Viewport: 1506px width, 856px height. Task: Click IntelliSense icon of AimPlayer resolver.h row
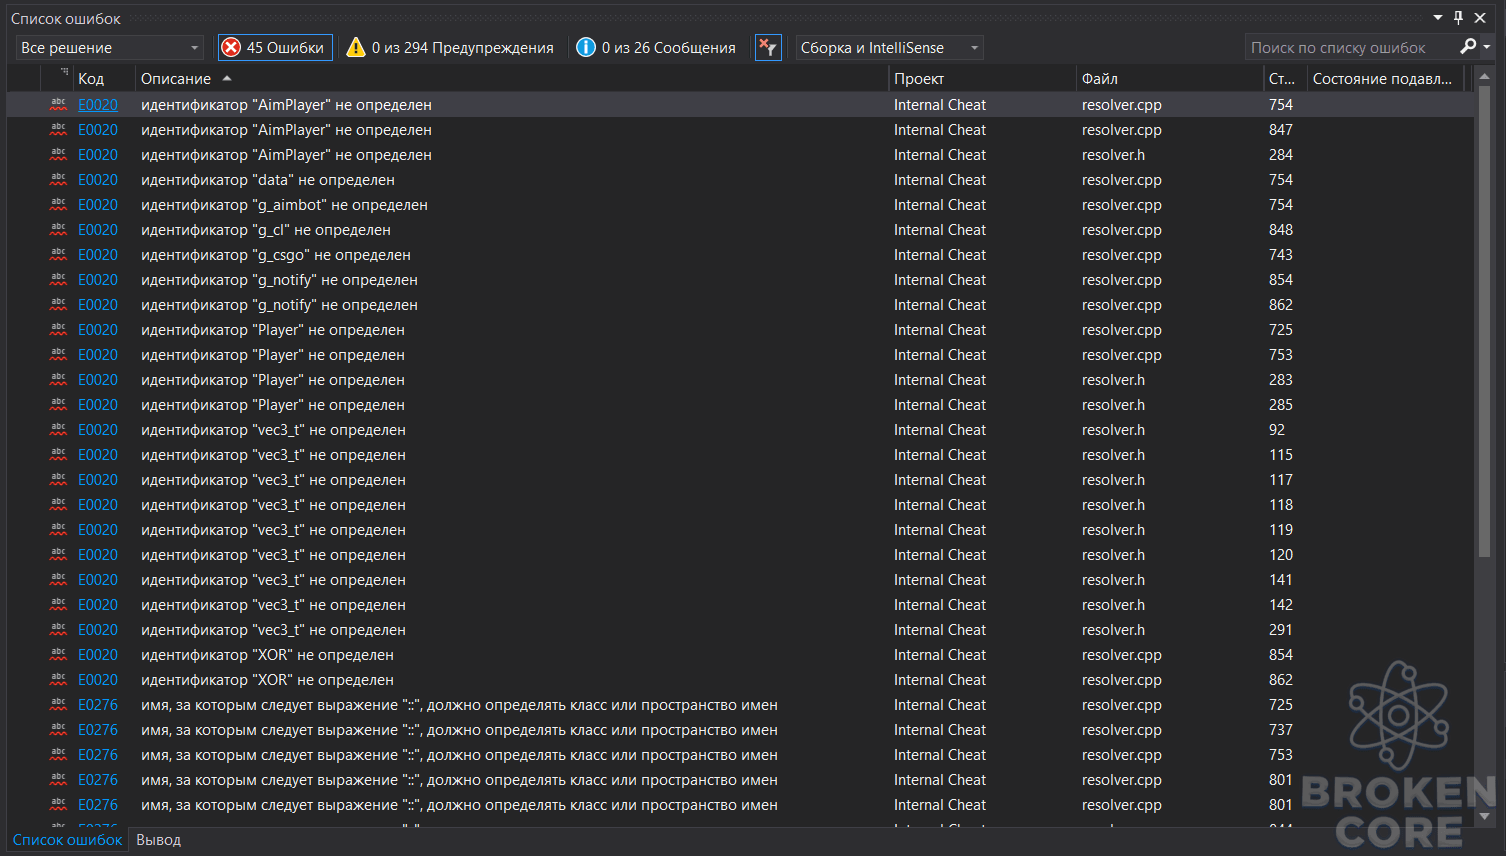click(x=58, y=154)
